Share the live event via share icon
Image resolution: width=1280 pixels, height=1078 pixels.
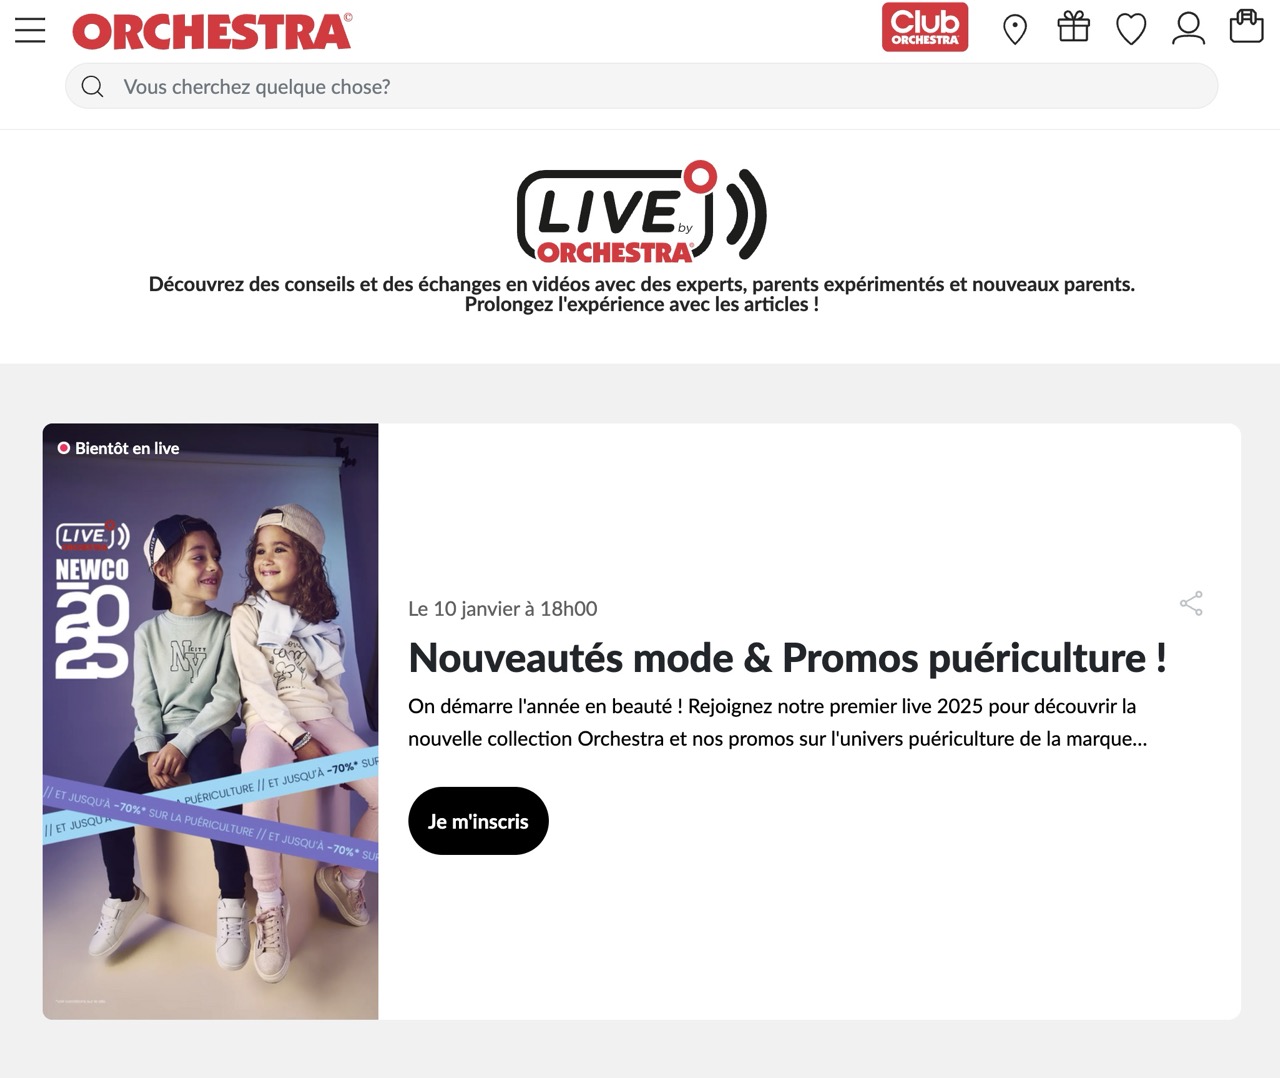click(x=1191, y=603)
